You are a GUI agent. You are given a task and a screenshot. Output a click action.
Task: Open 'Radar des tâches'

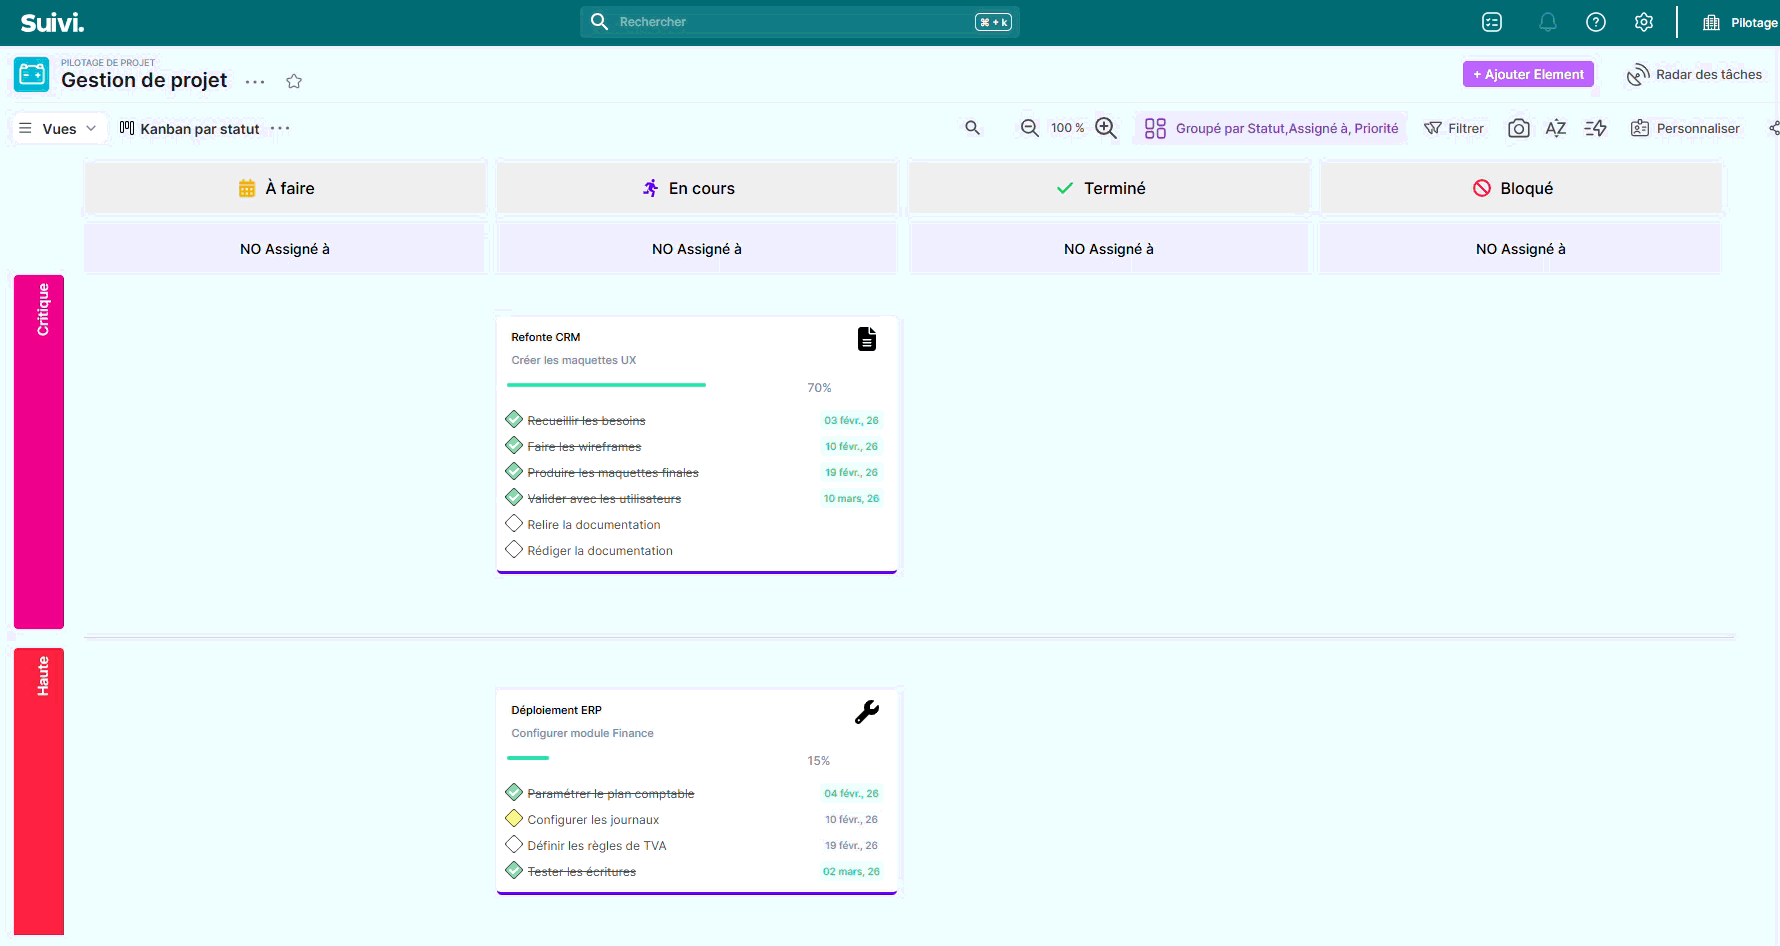point(1695,74)
